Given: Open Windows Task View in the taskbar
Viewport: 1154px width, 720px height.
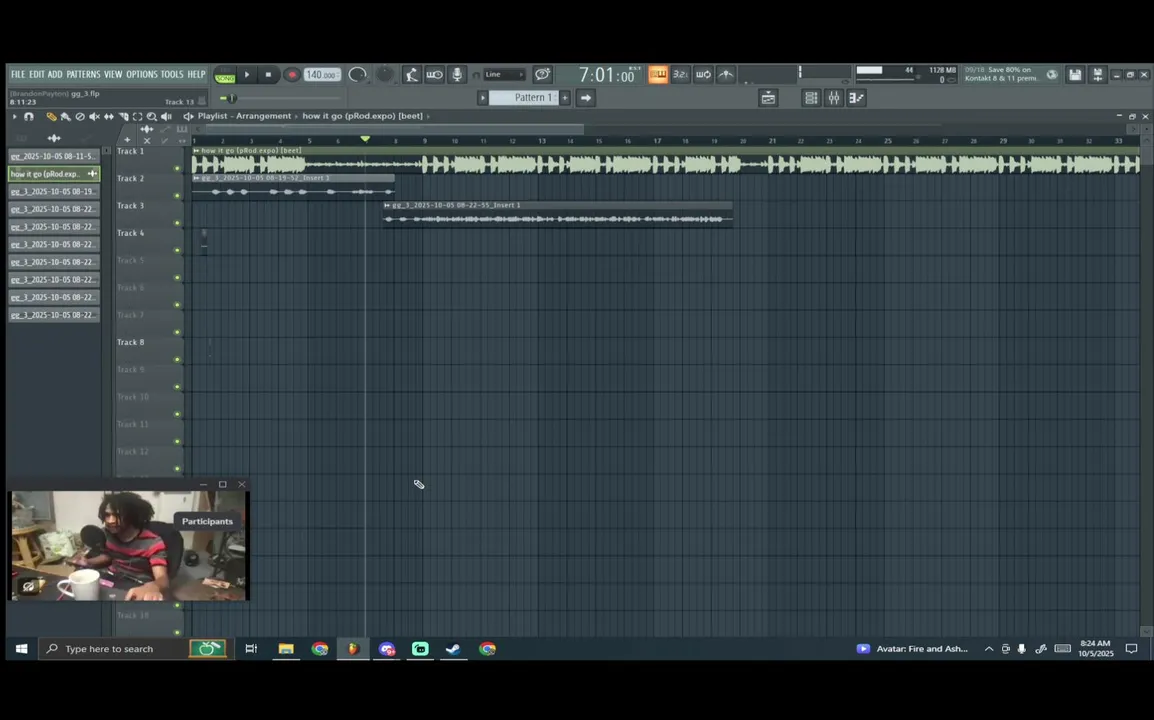Looking at the screenshot, I should point(252,649).
